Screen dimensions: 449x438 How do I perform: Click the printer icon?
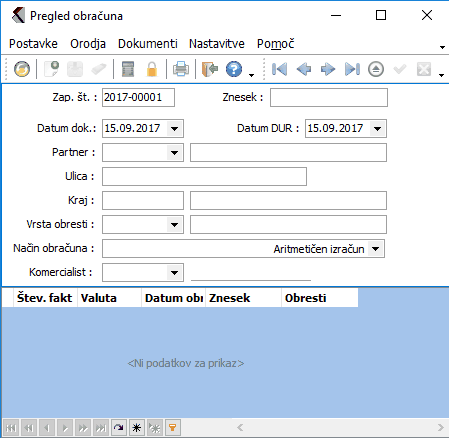pyautogui.click(x=181, y=69)
